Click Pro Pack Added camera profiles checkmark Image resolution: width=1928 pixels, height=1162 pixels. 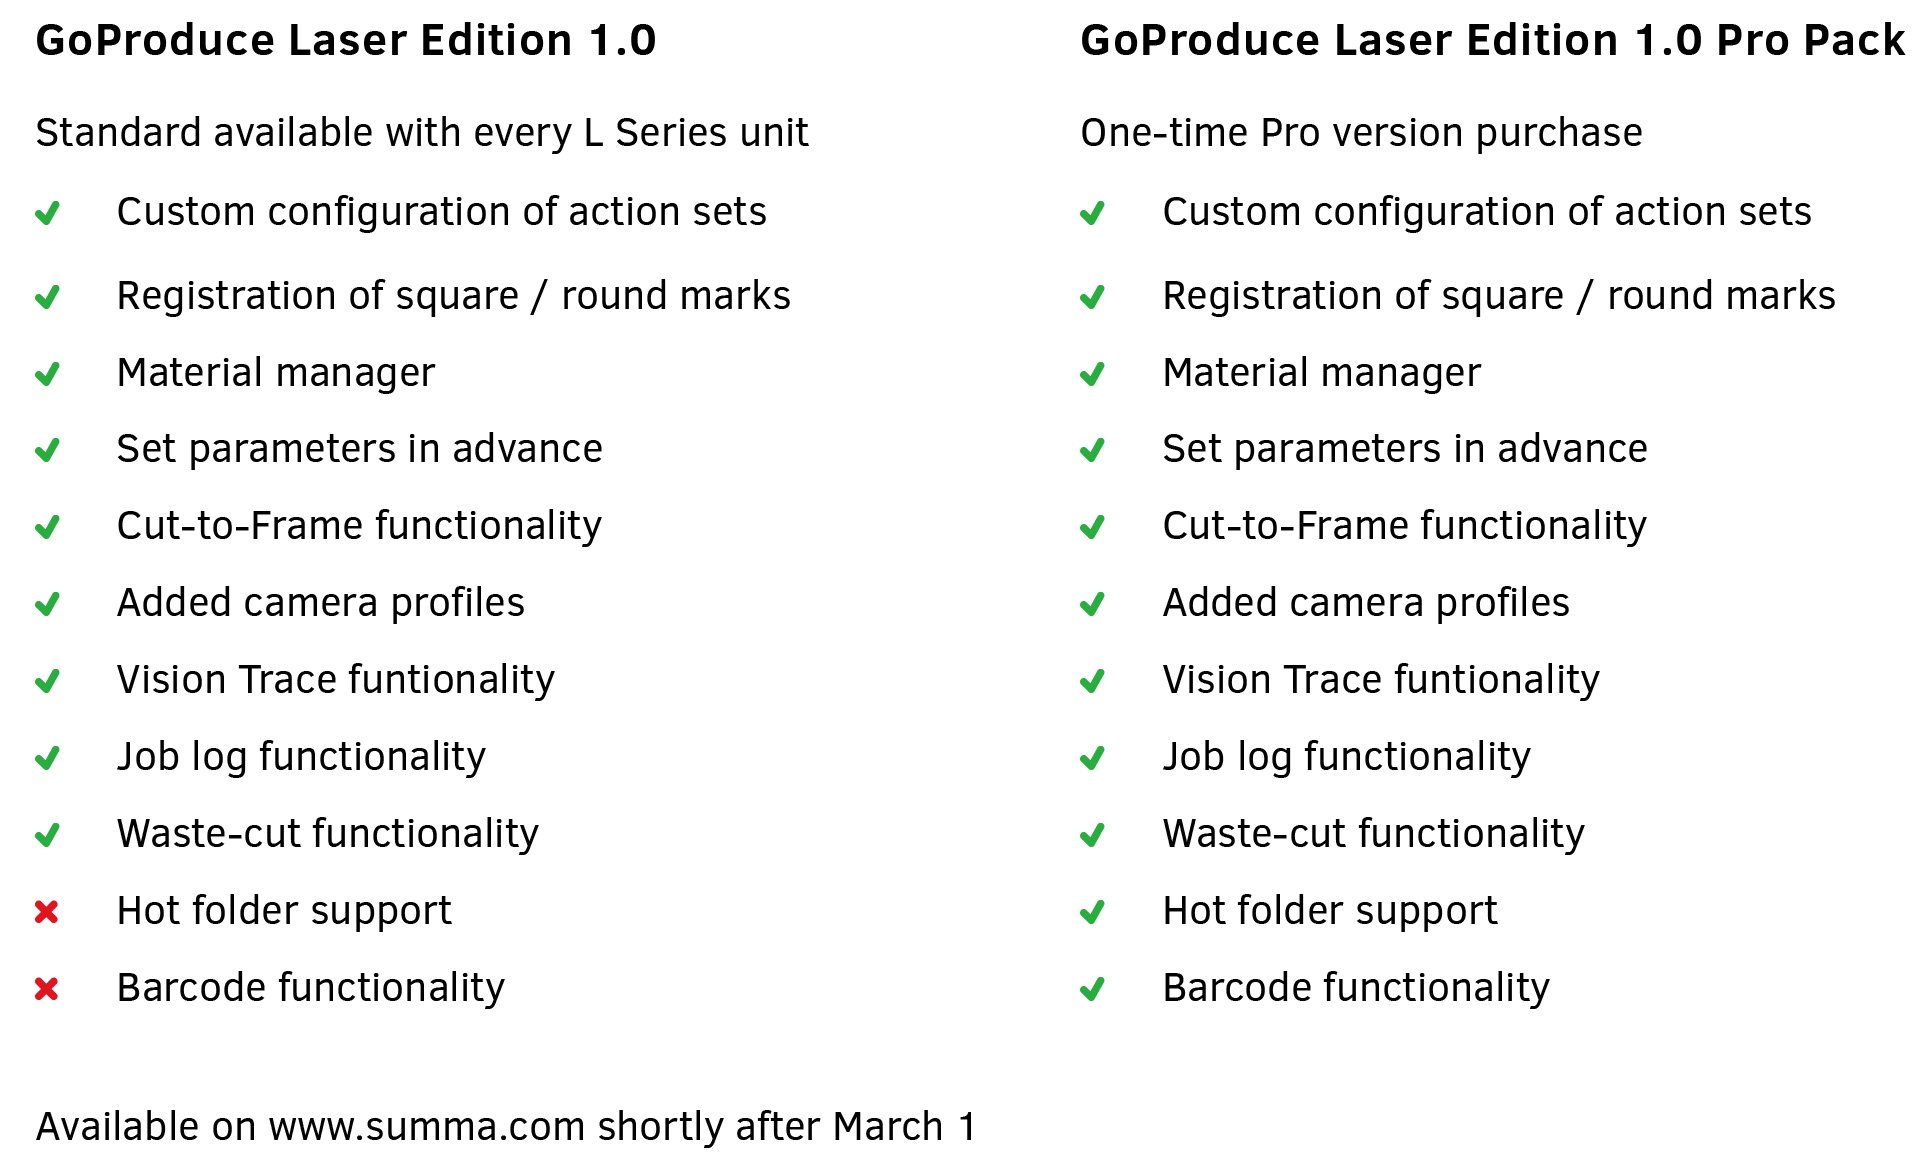pyautogui.click(x=1093, y=604)
